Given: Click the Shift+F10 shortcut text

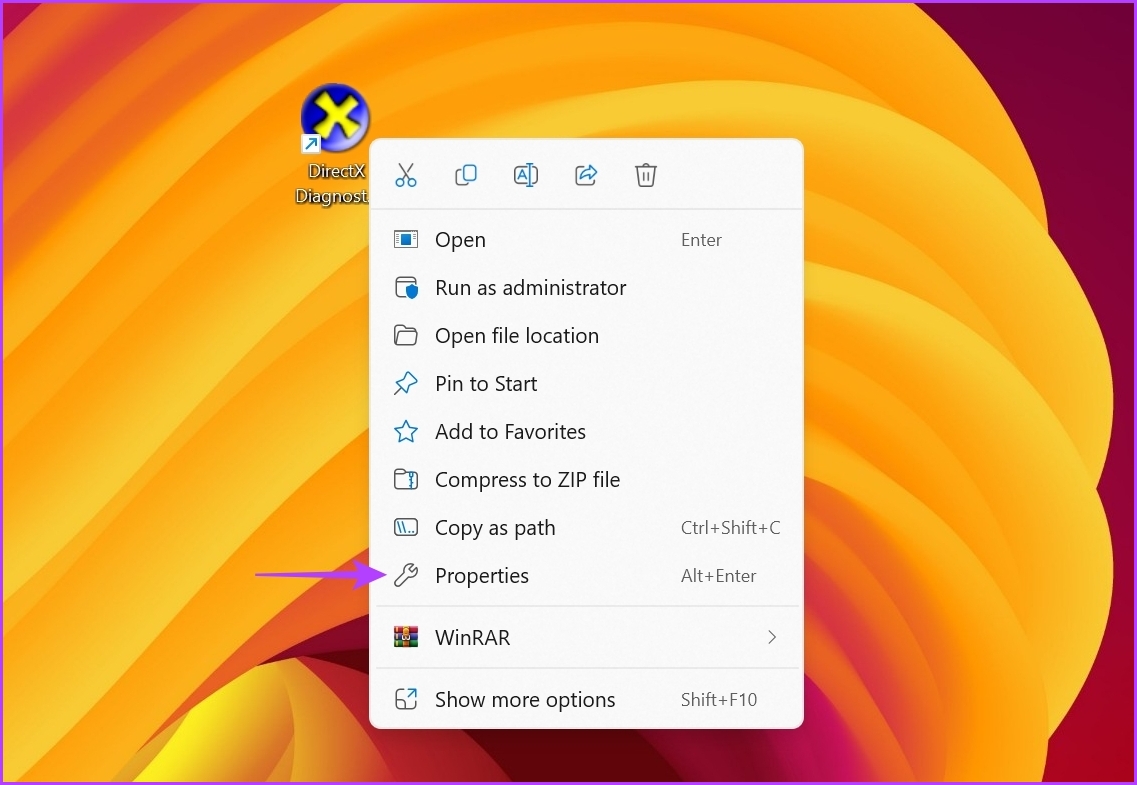Looking at the screenshot, I should [x=719, y=699].
